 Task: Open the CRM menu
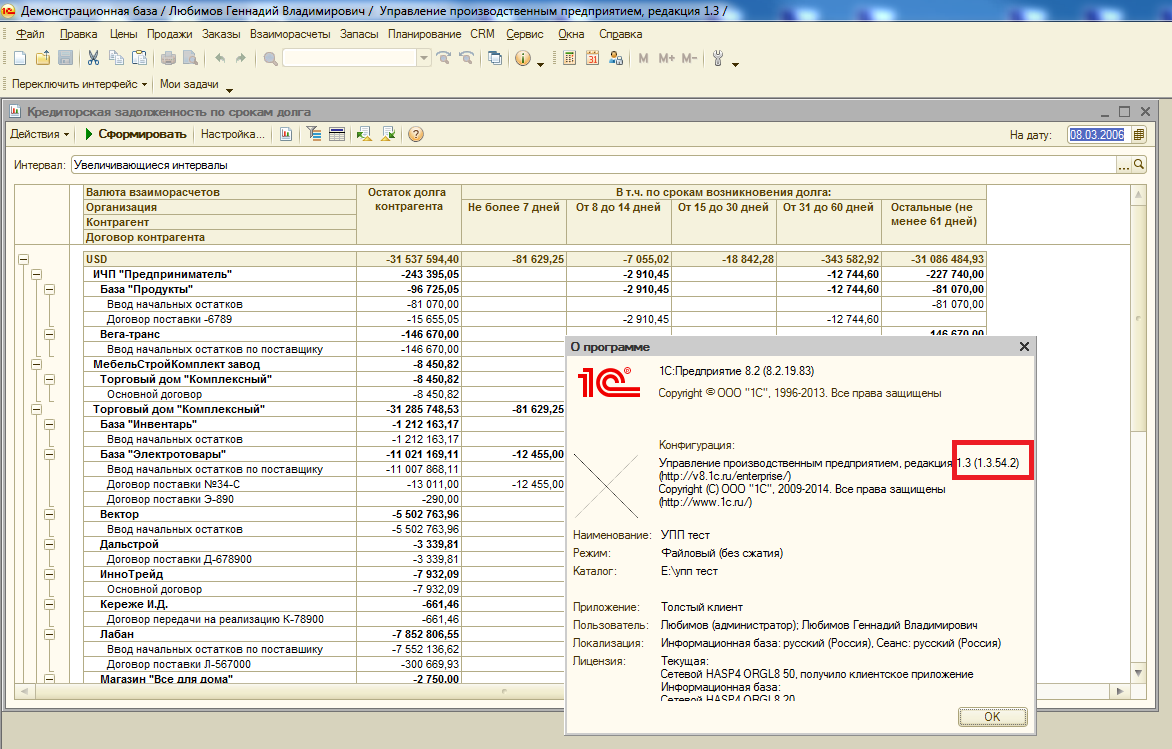coord(482,34)
